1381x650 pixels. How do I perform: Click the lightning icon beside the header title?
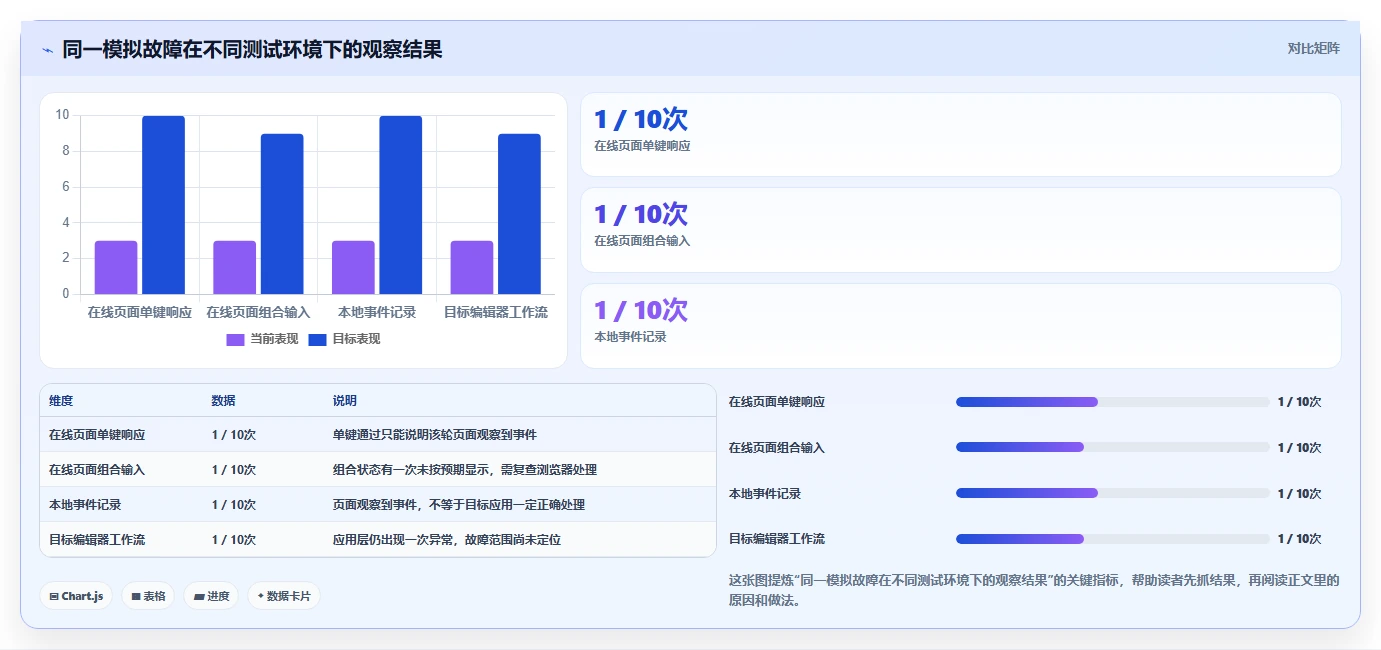click(x=47, y=50)
